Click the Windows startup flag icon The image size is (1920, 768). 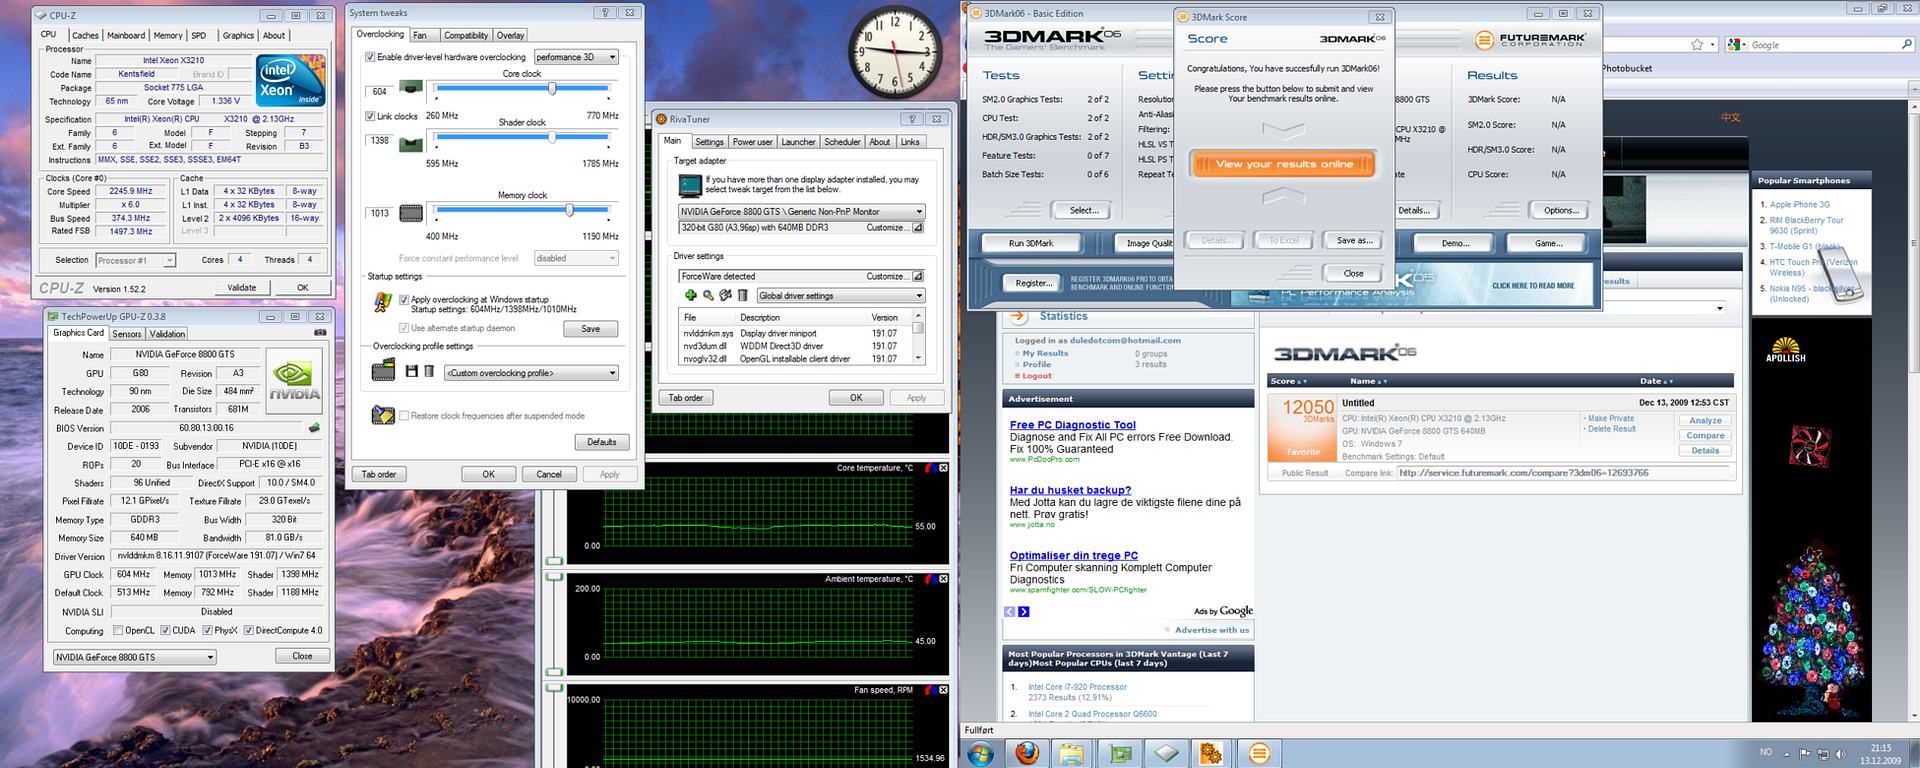382,301
